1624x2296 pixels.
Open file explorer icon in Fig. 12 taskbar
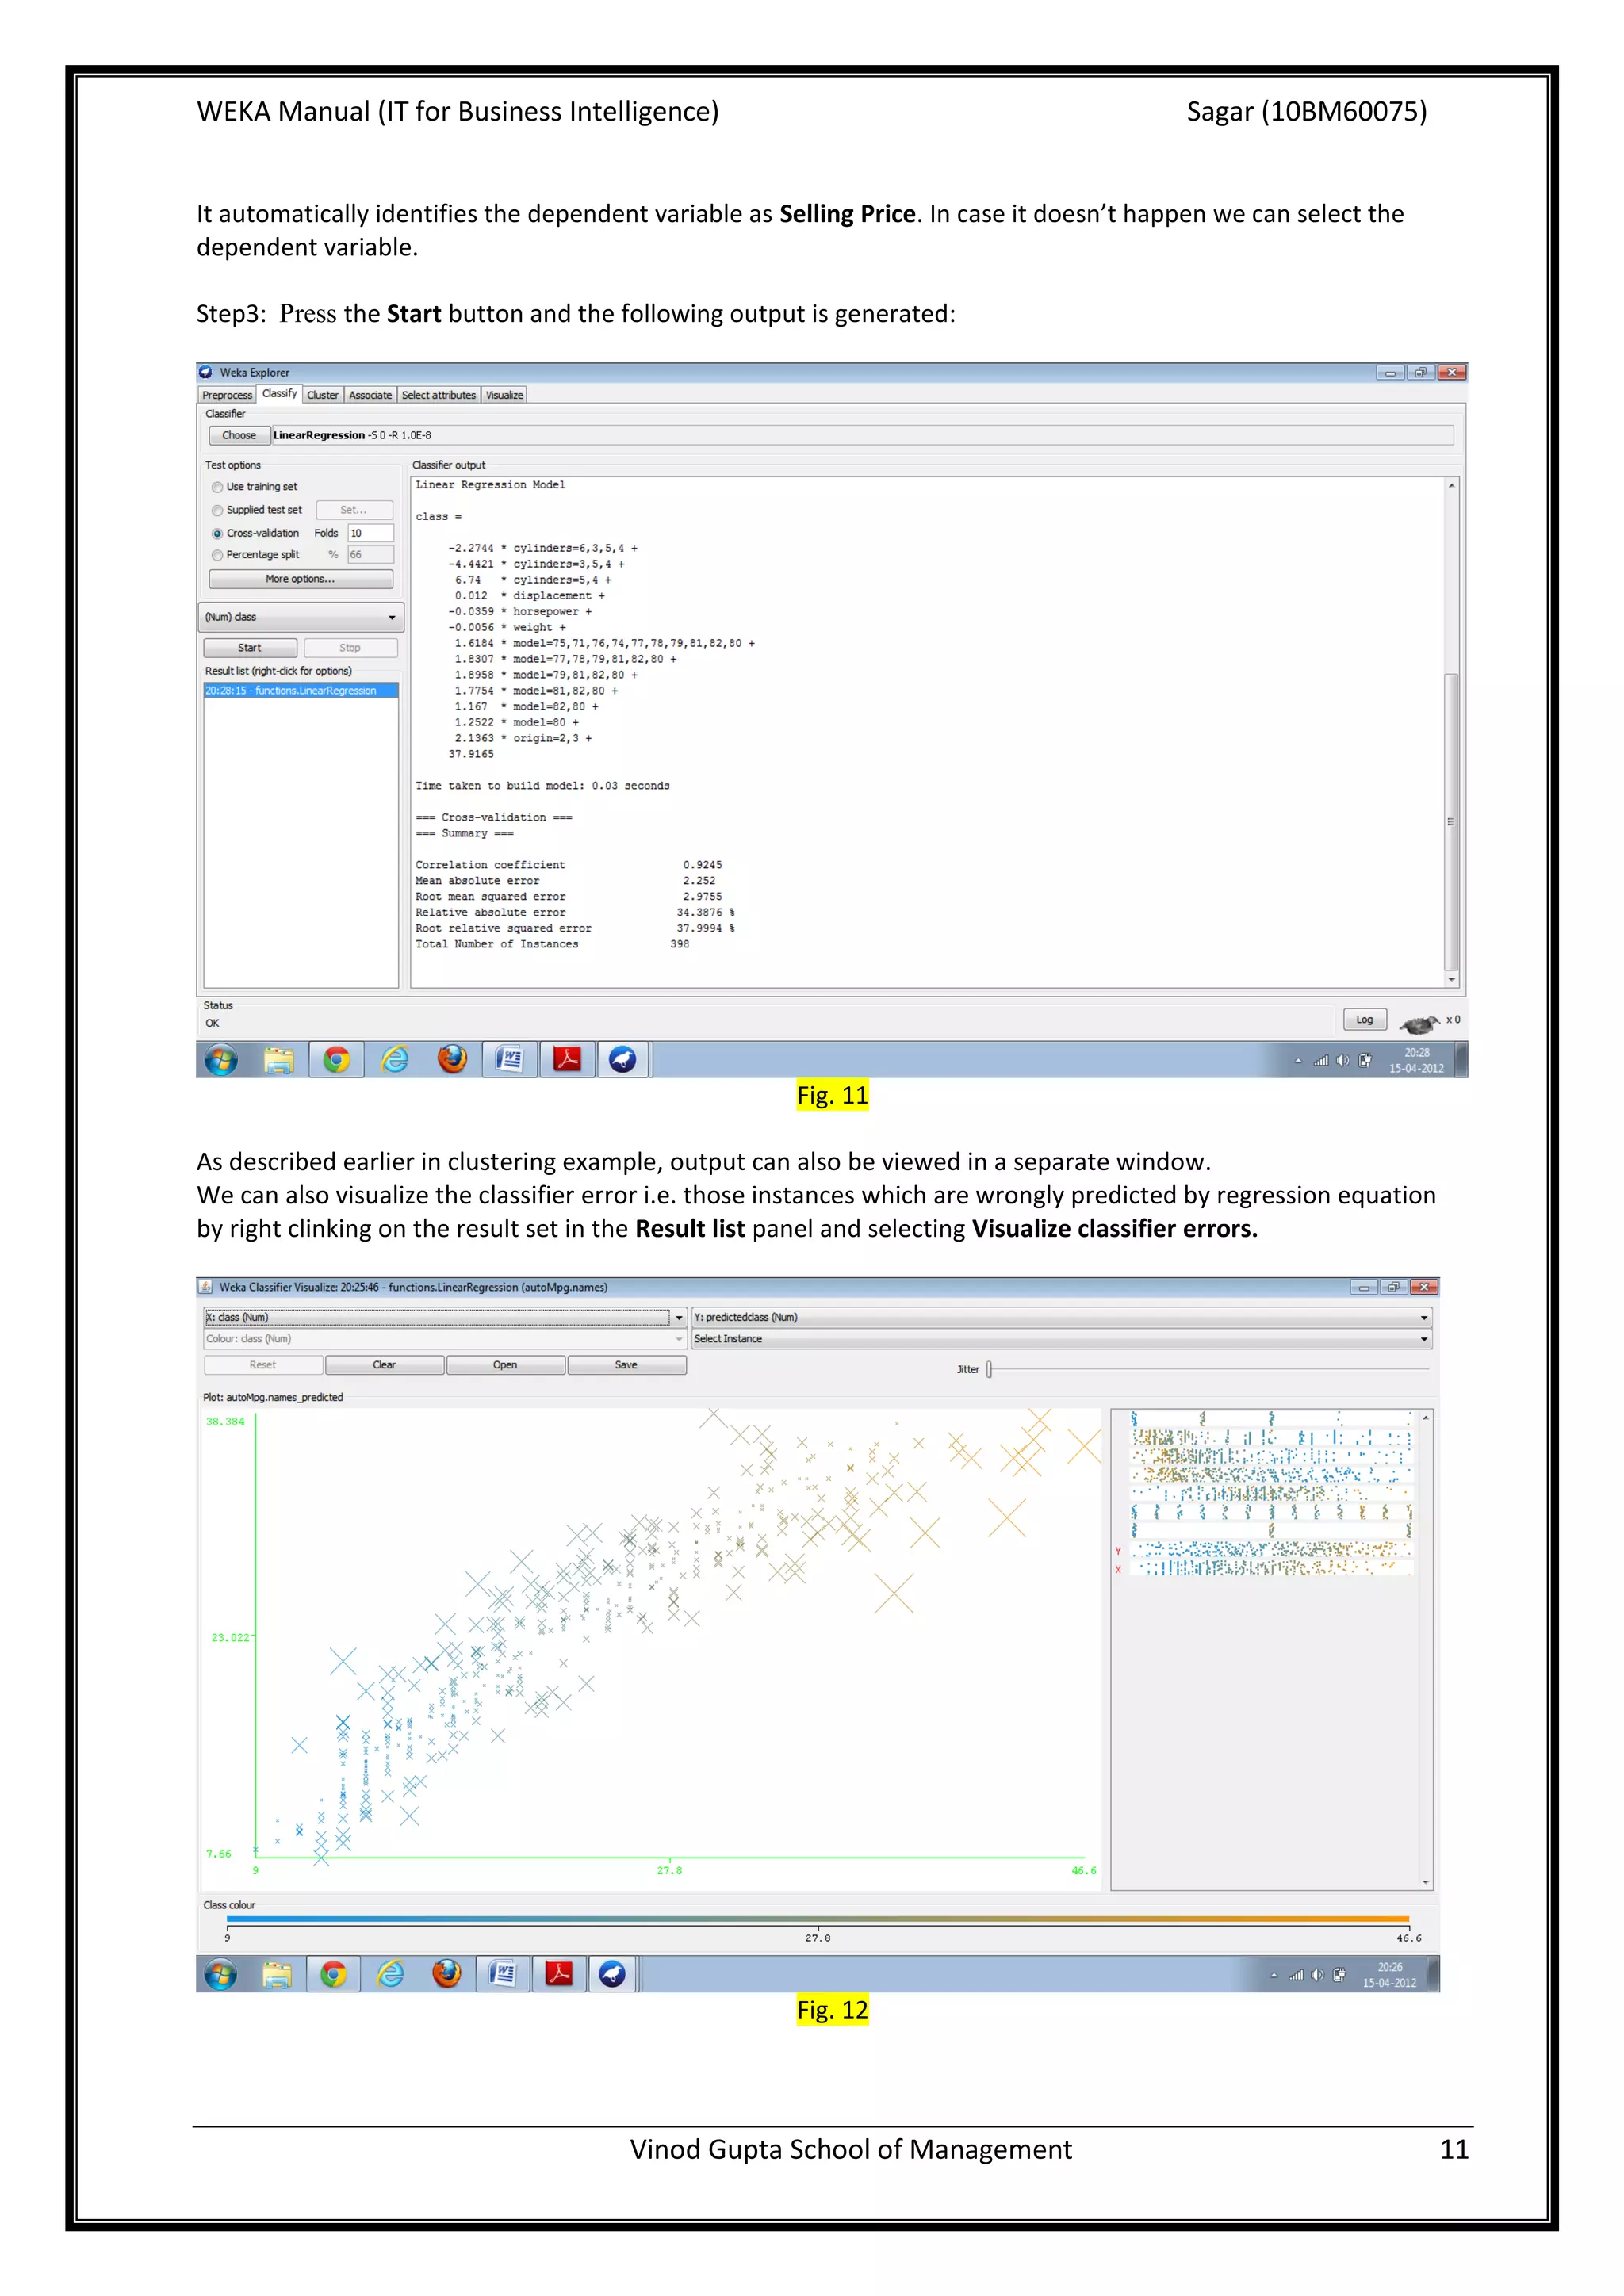(277, 1974)
